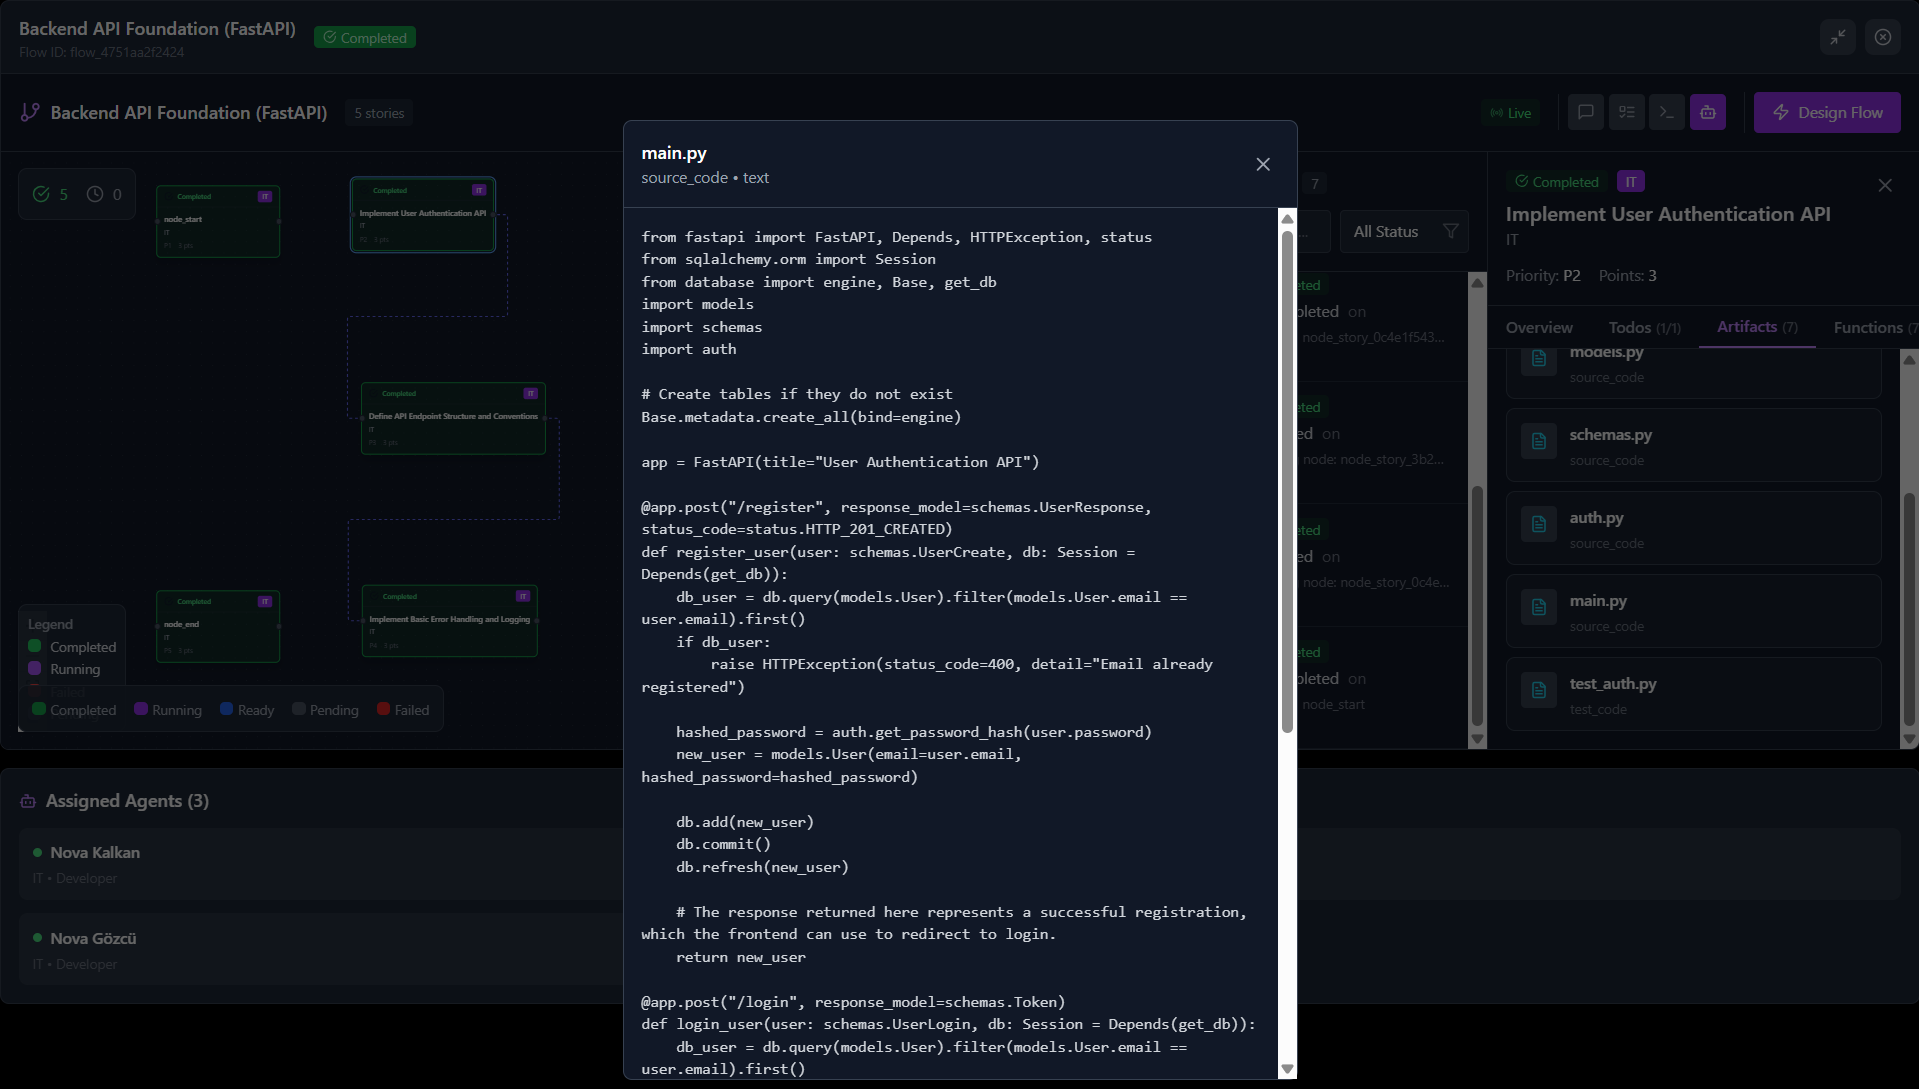1919x1089 pixels.
Task: Click the Failed legend entry
Action: click(403, 710)
